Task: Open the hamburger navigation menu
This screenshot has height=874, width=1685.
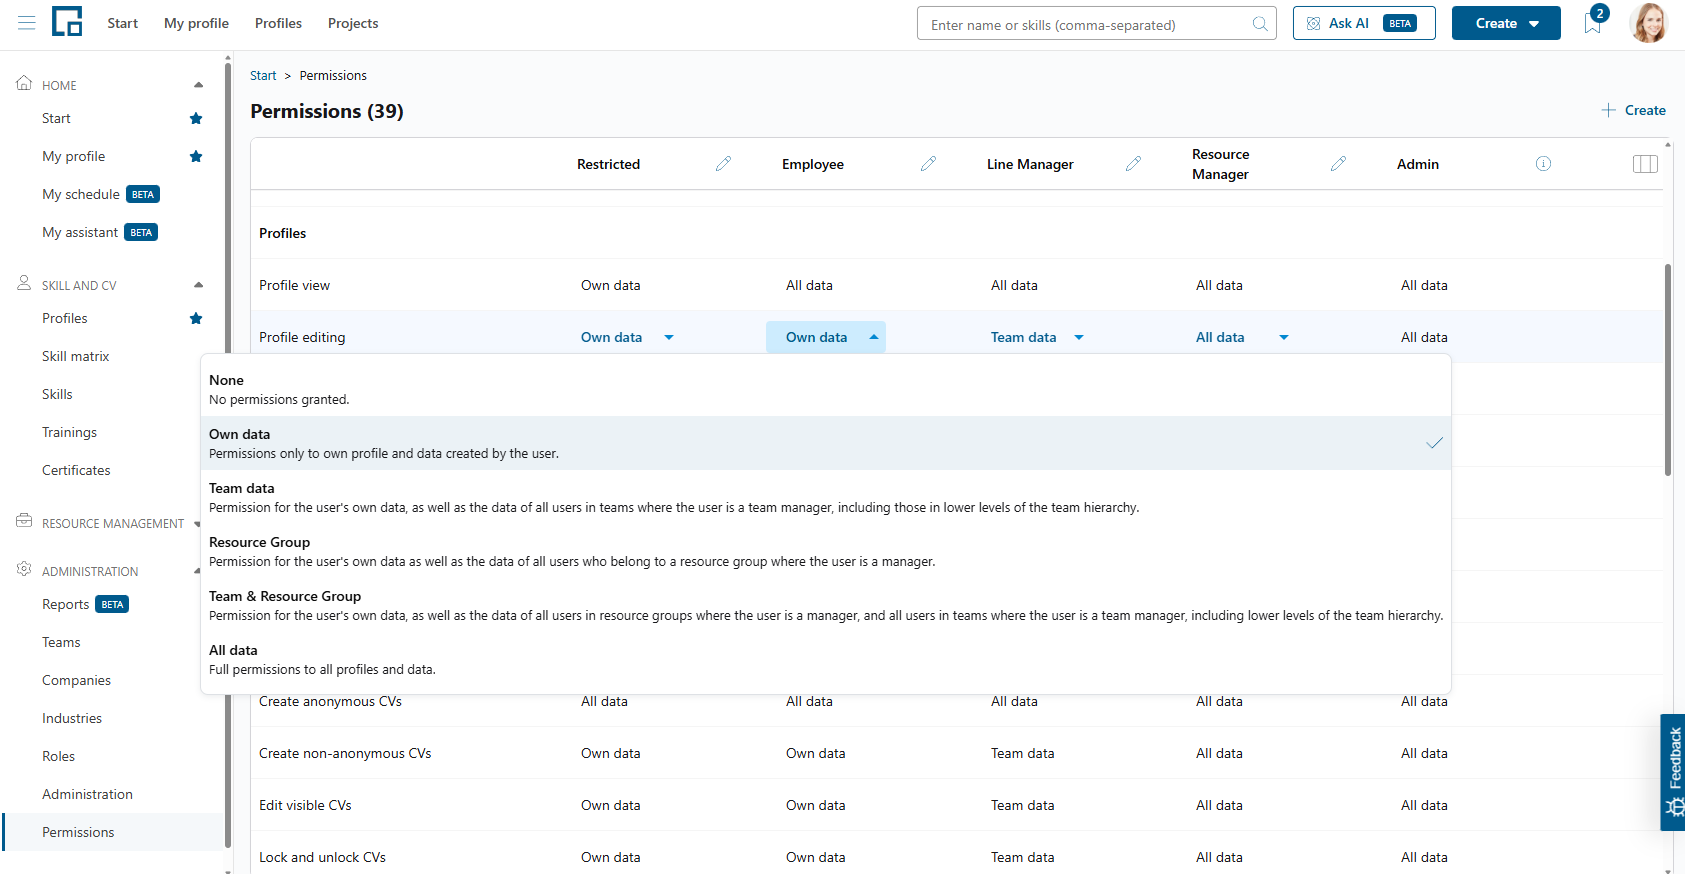Action: coord(27,23)
